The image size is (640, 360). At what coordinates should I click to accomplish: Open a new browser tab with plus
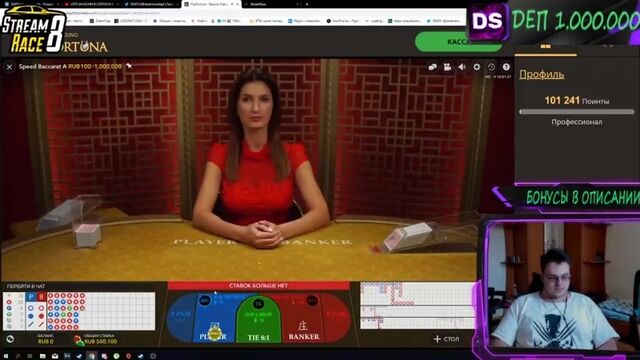307,4
